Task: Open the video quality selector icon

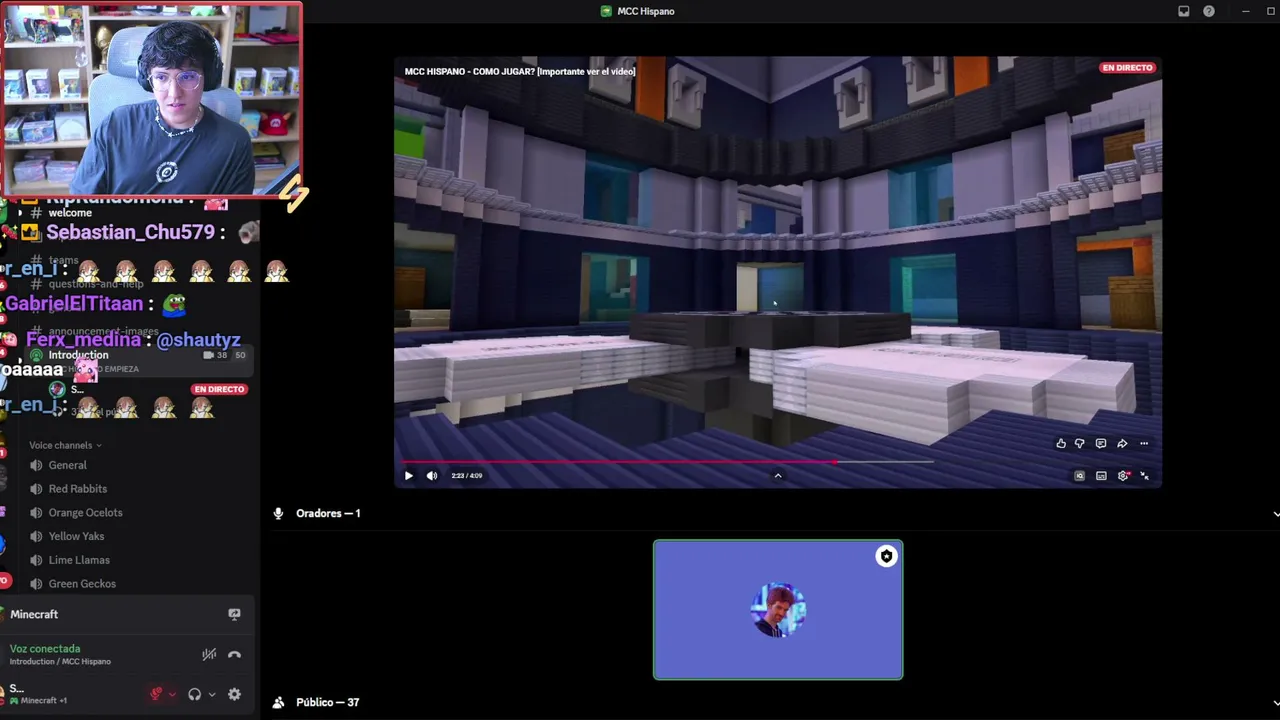Action: (1079, 476)
